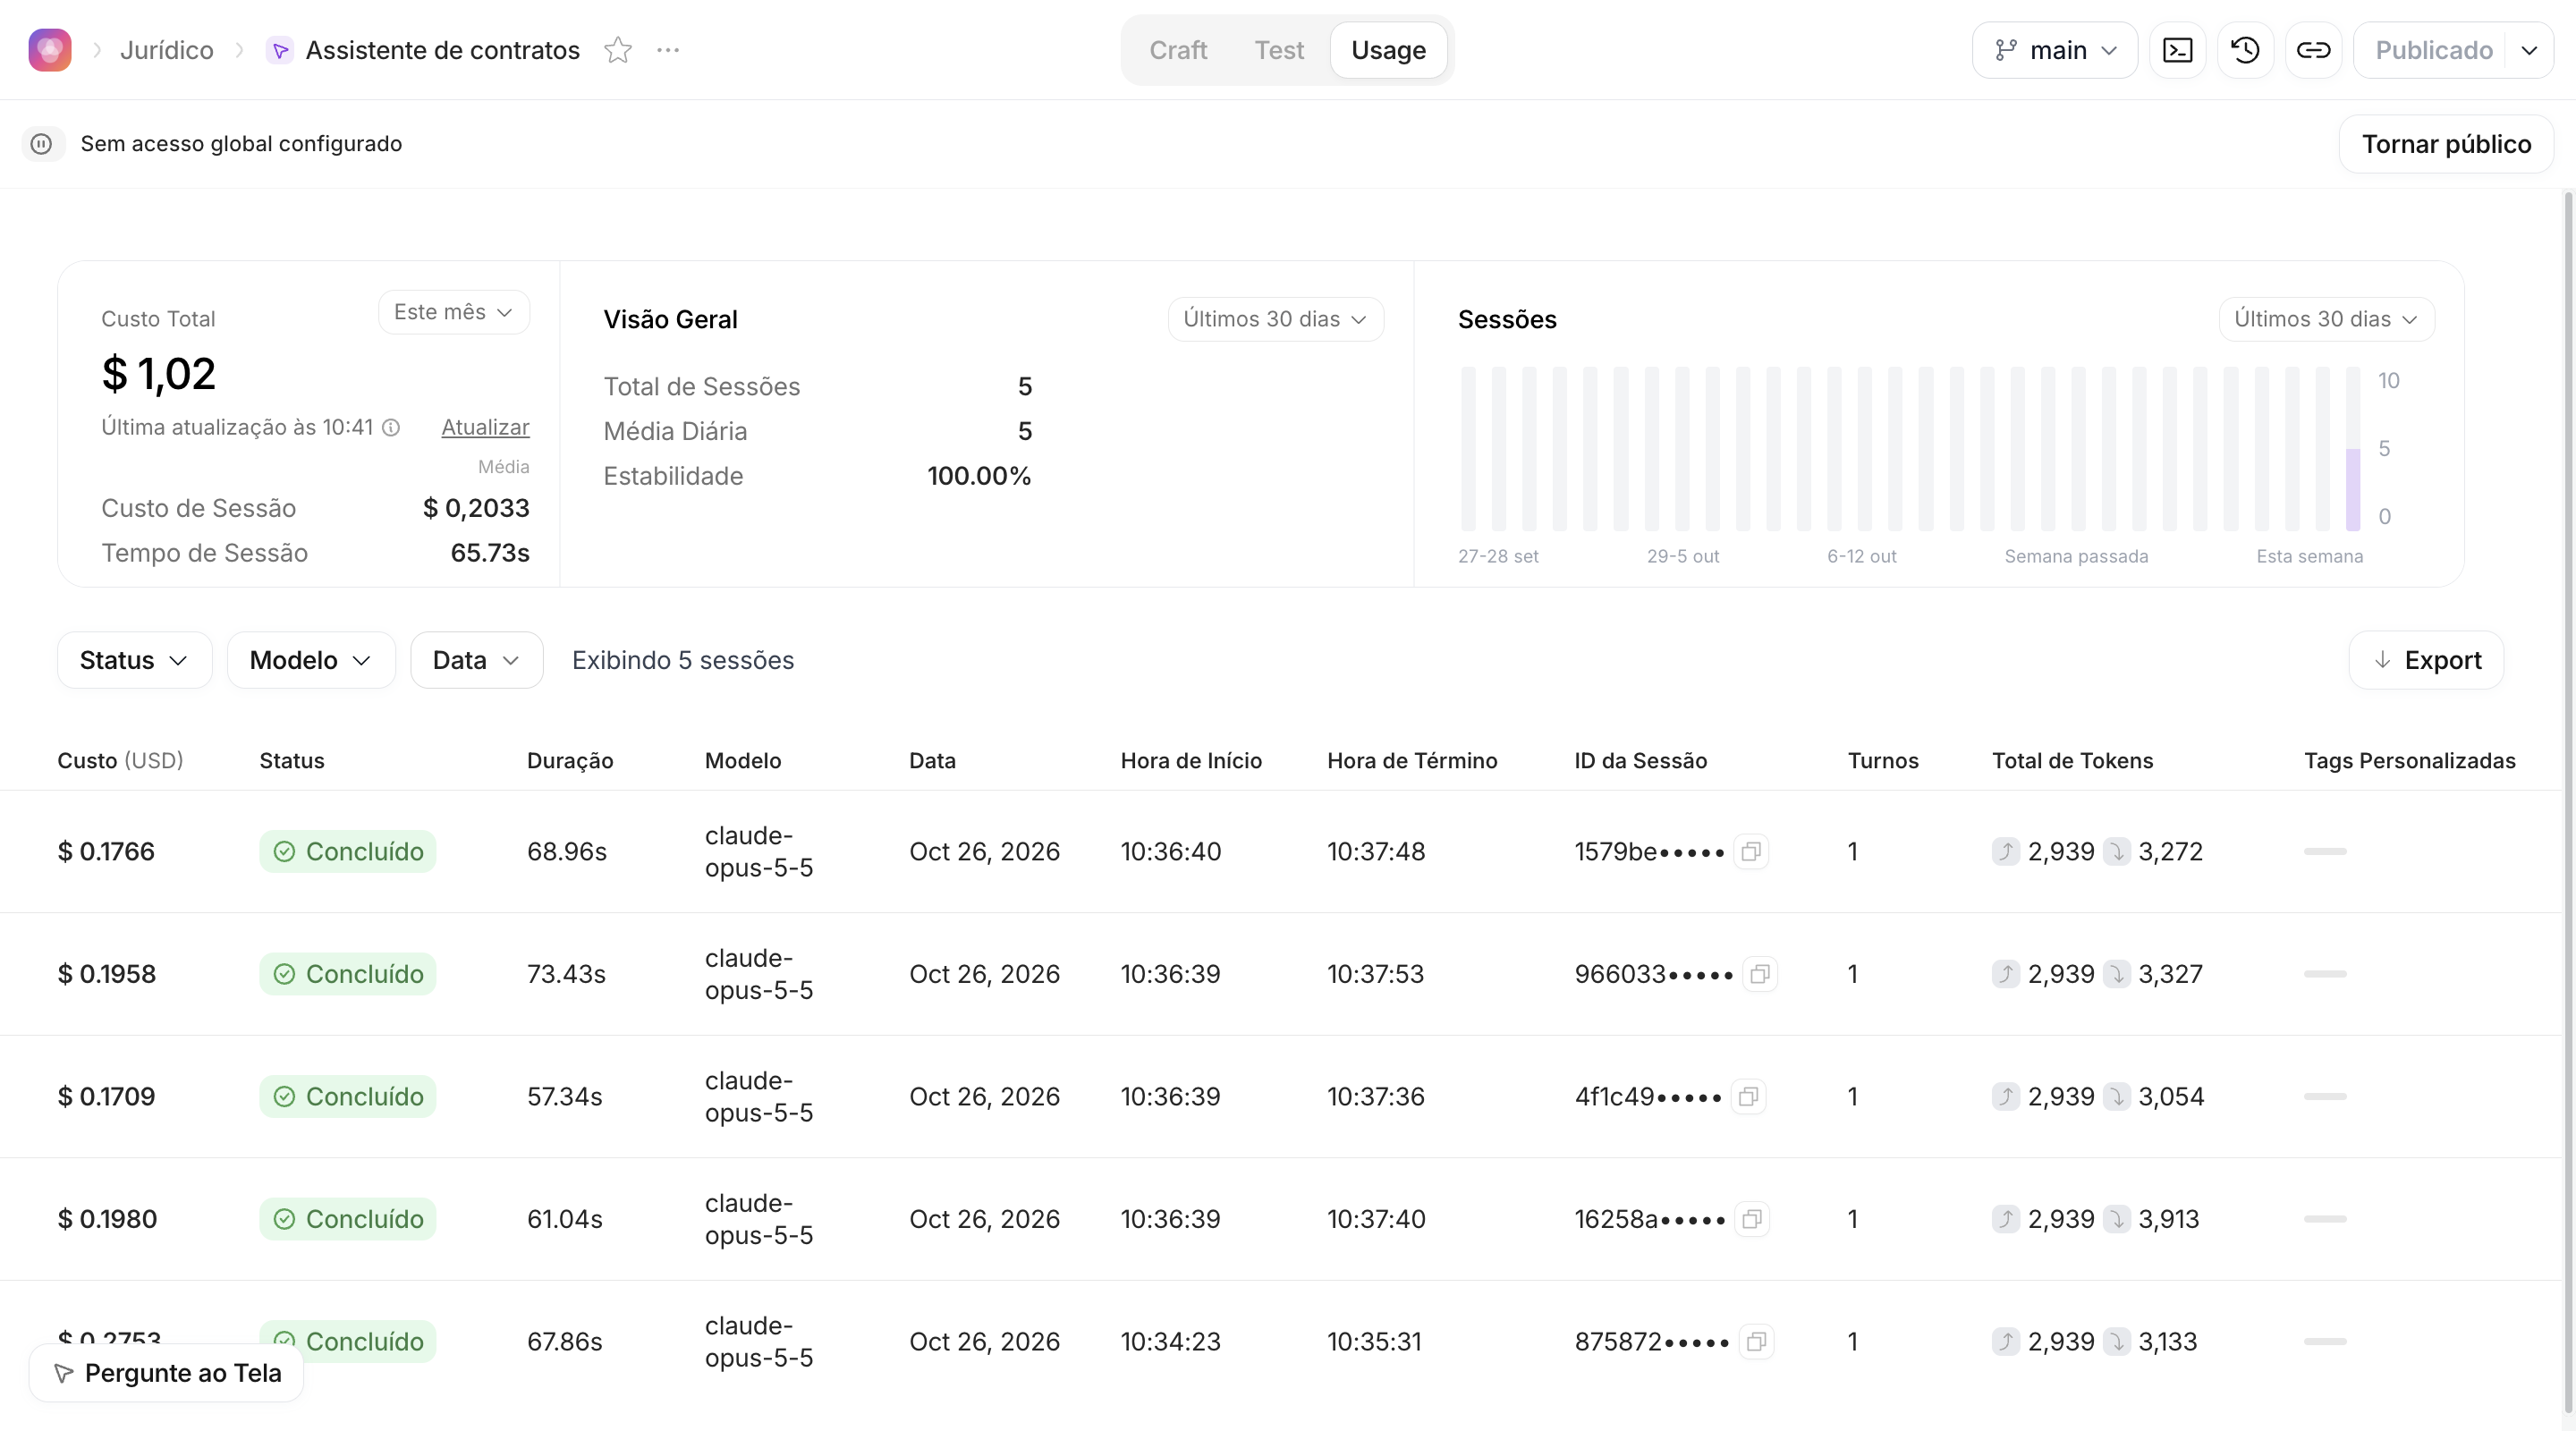2576x1431 pixels.
Task: Open the Status filter dropdown
Action: [x=134, y=660]
